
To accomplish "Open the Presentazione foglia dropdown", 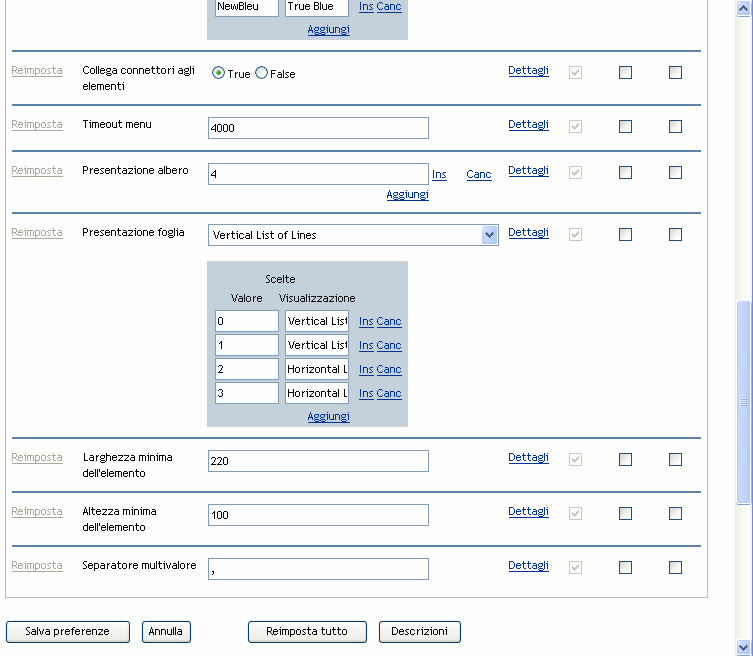I will 489,235.
